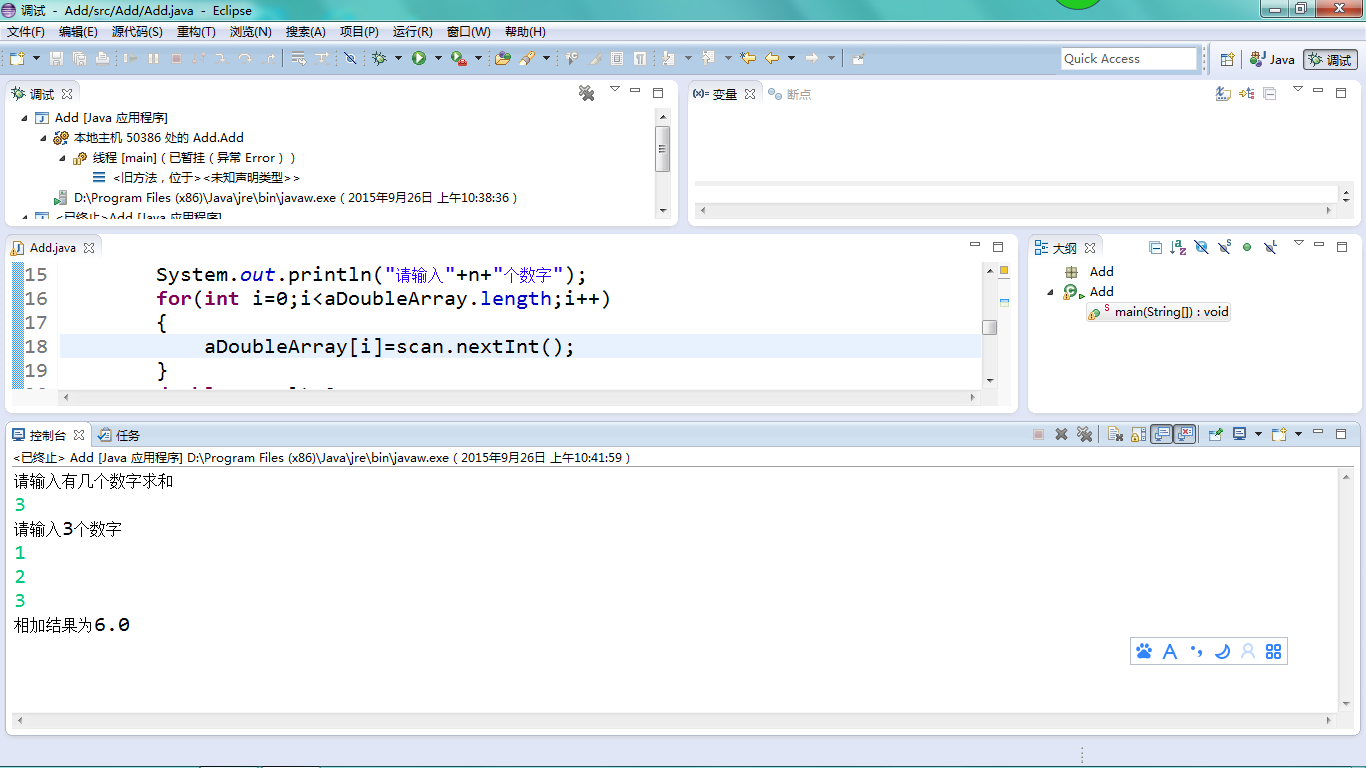This screenshot has width=1366, height=768.
Task: Toggle show console when standard error changes
Action: (x=1185, y=434)
